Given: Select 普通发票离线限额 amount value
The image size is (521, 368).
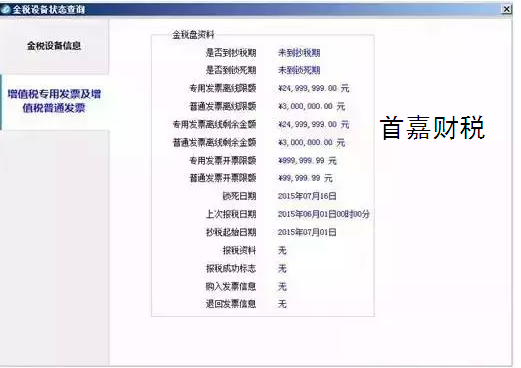Looking at the screenshot, I should (x=311, y=106).
